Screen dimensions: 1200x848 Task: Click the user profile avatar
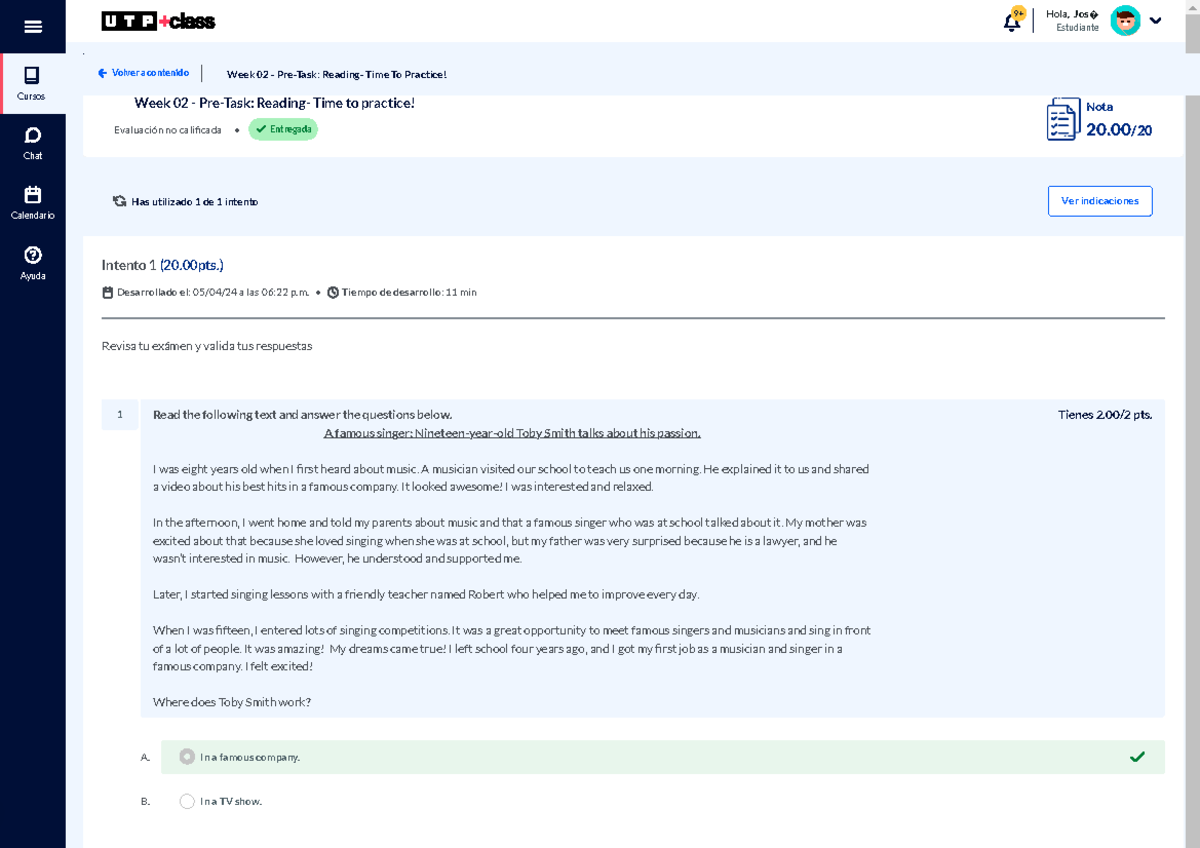coord(1125,21)
